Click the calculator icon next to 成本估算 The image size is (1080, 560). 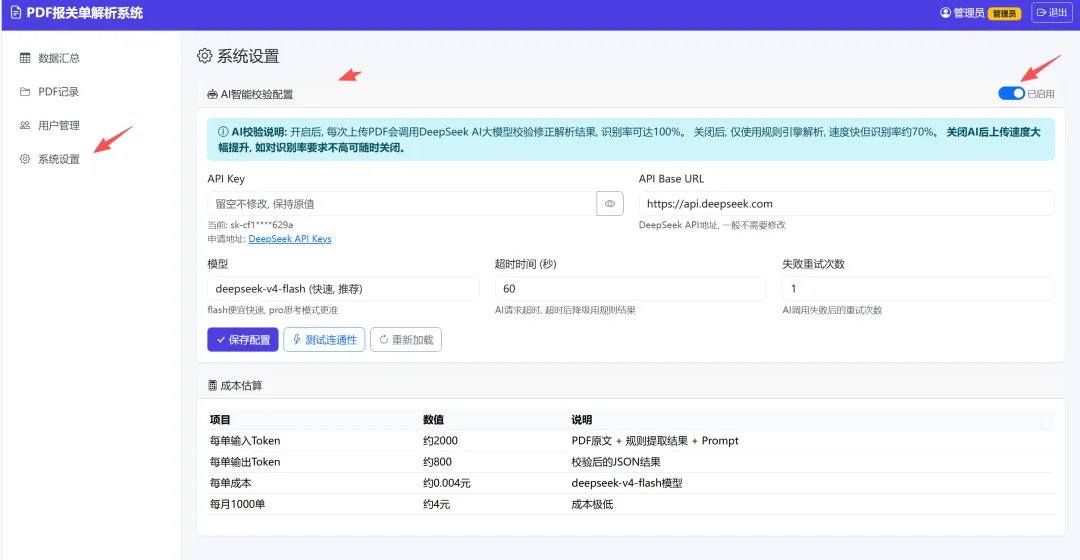[x=212, y=386]
